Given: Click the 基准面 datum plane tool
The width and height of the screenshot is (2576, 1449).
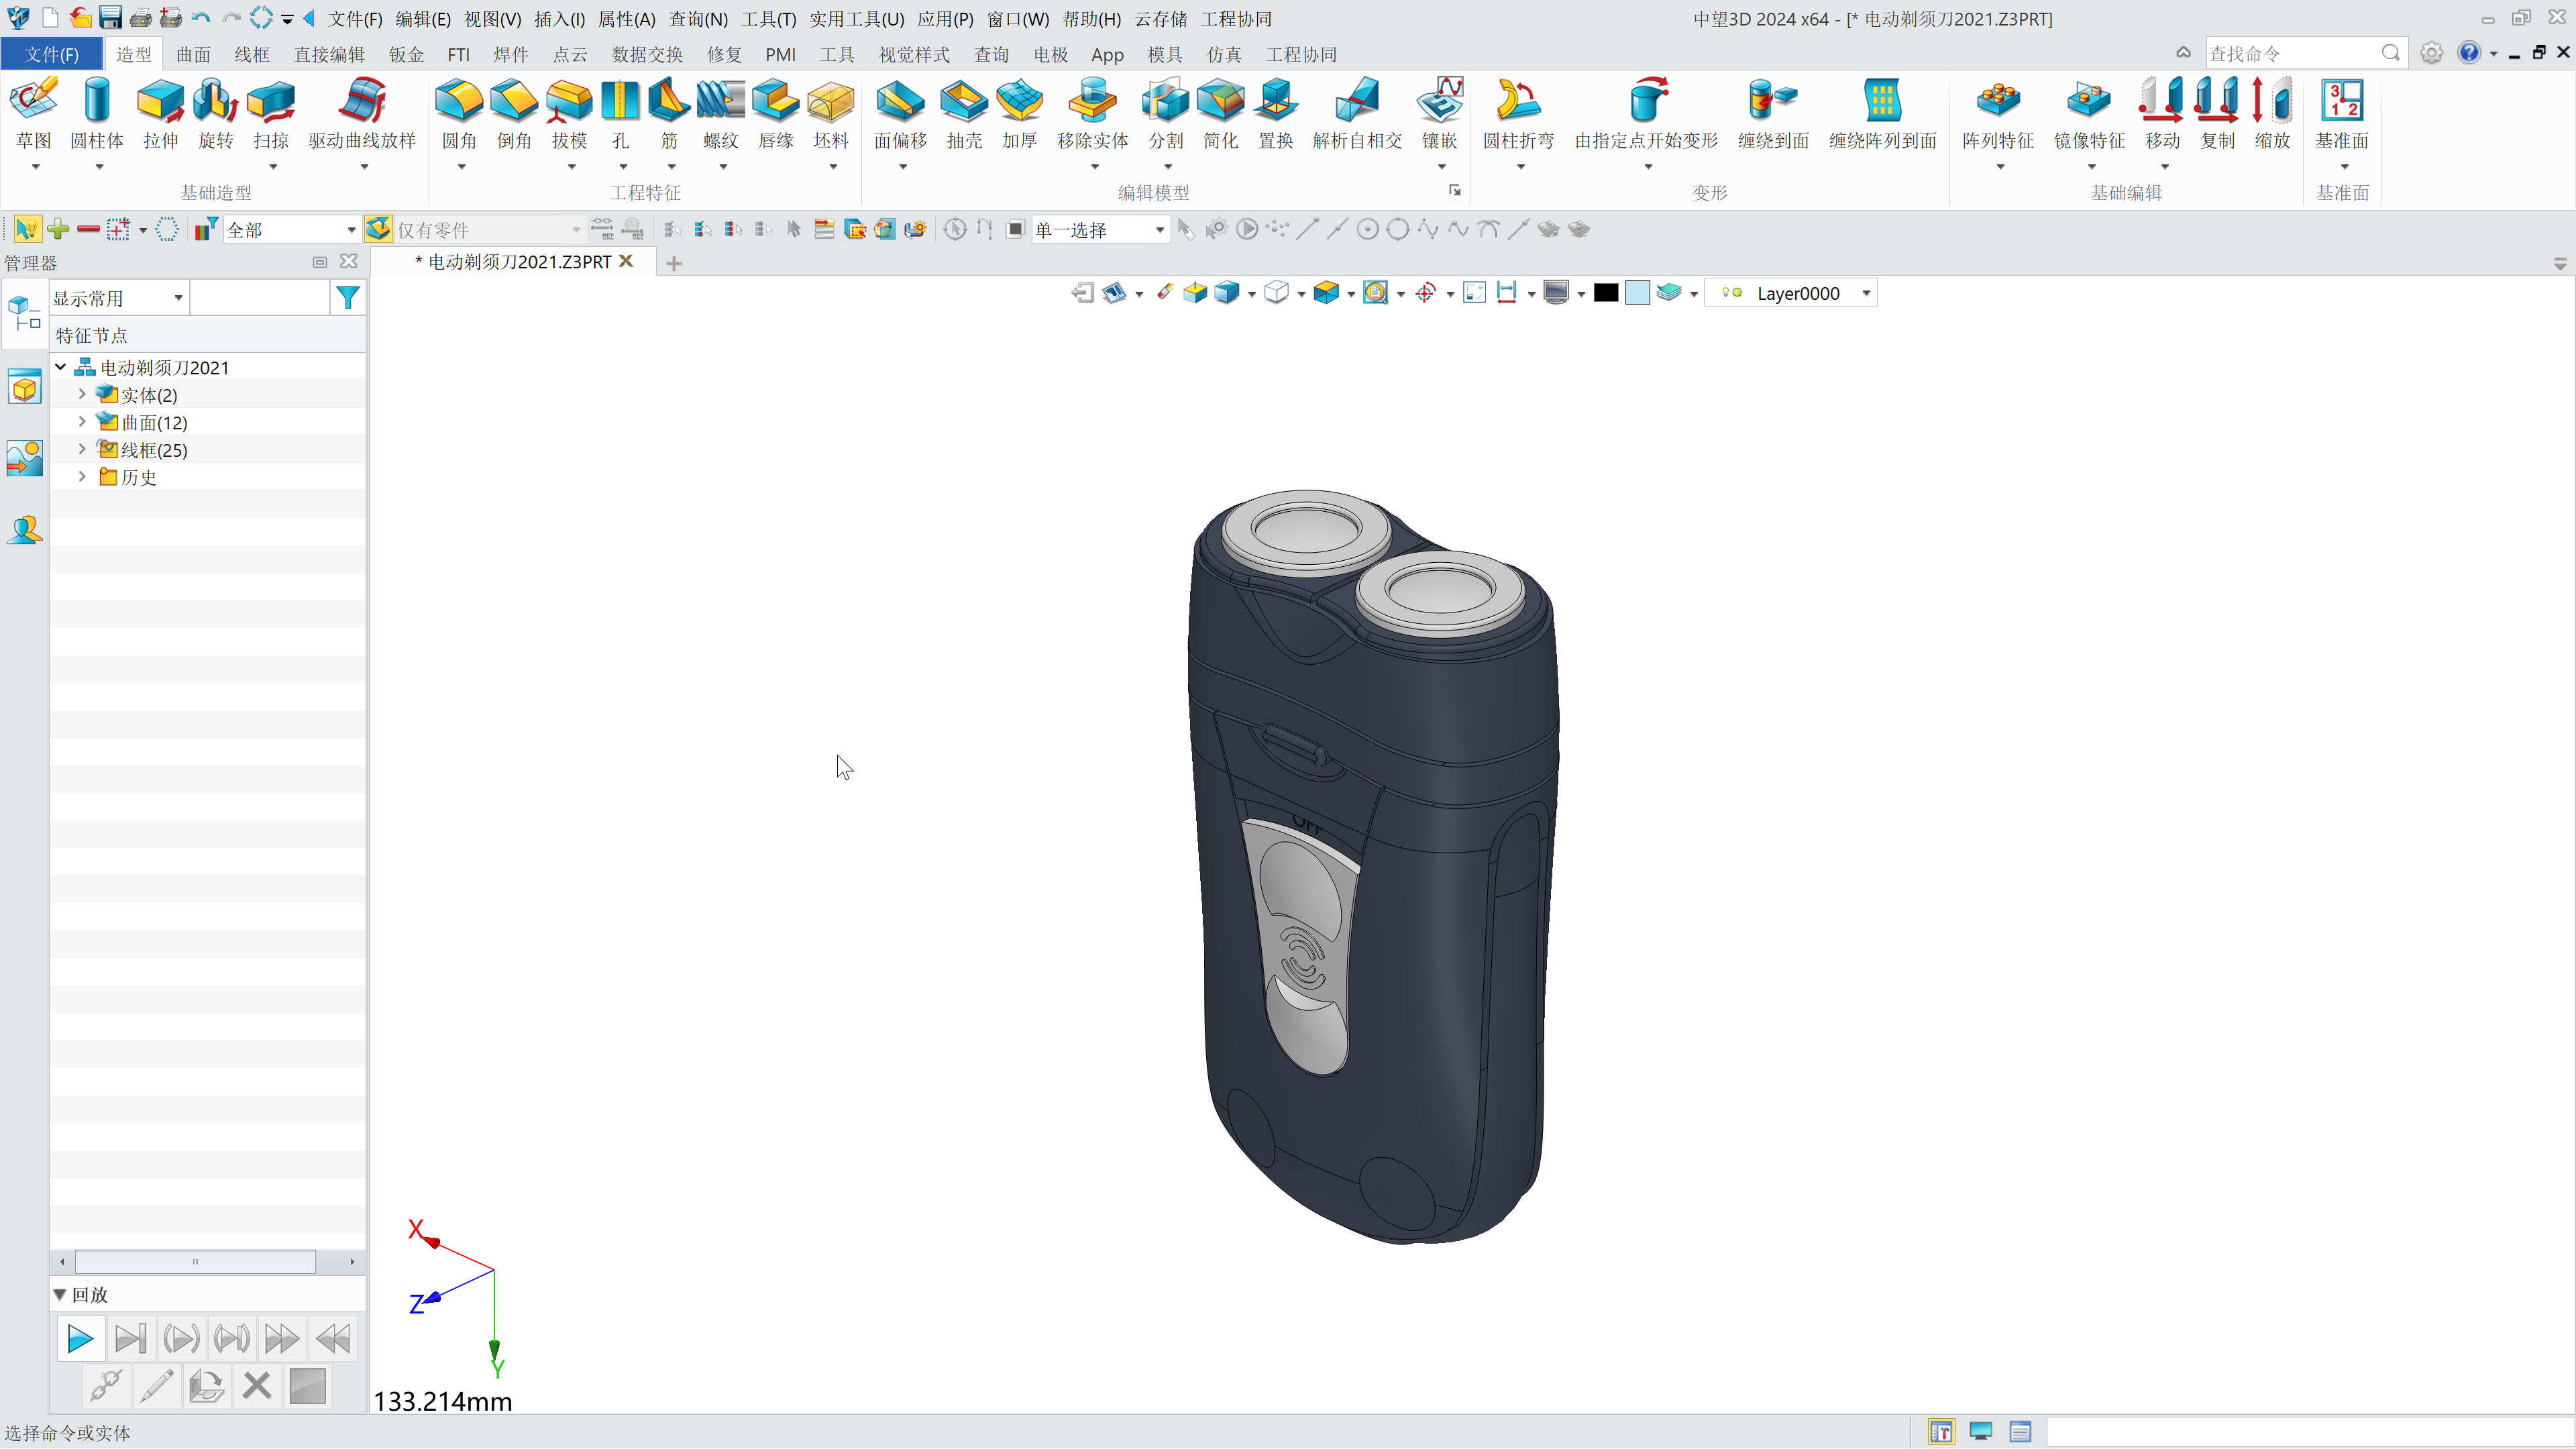Looking at the screenshot, I should tap(2342, 114).
